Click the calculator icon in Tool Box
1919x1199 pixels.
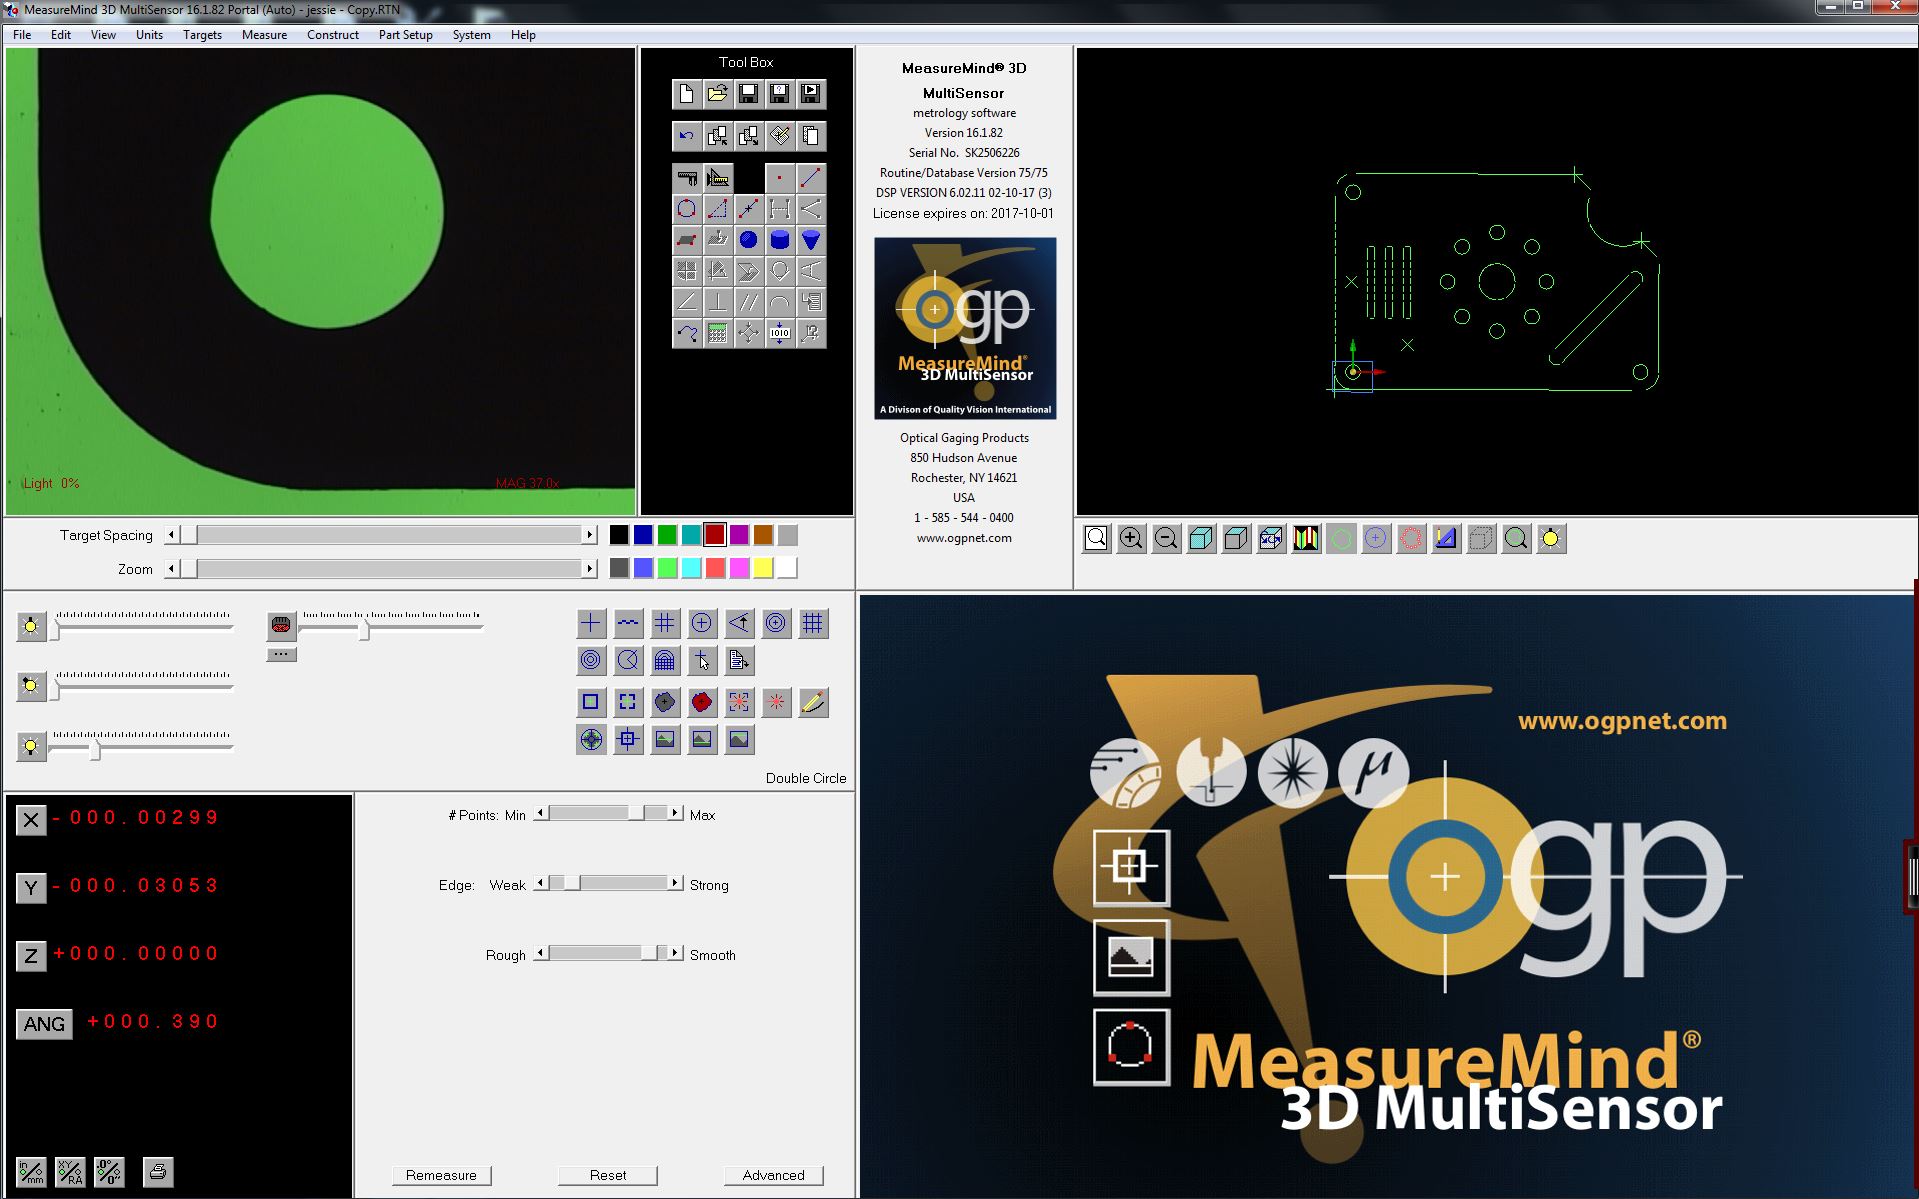[718, 332]
